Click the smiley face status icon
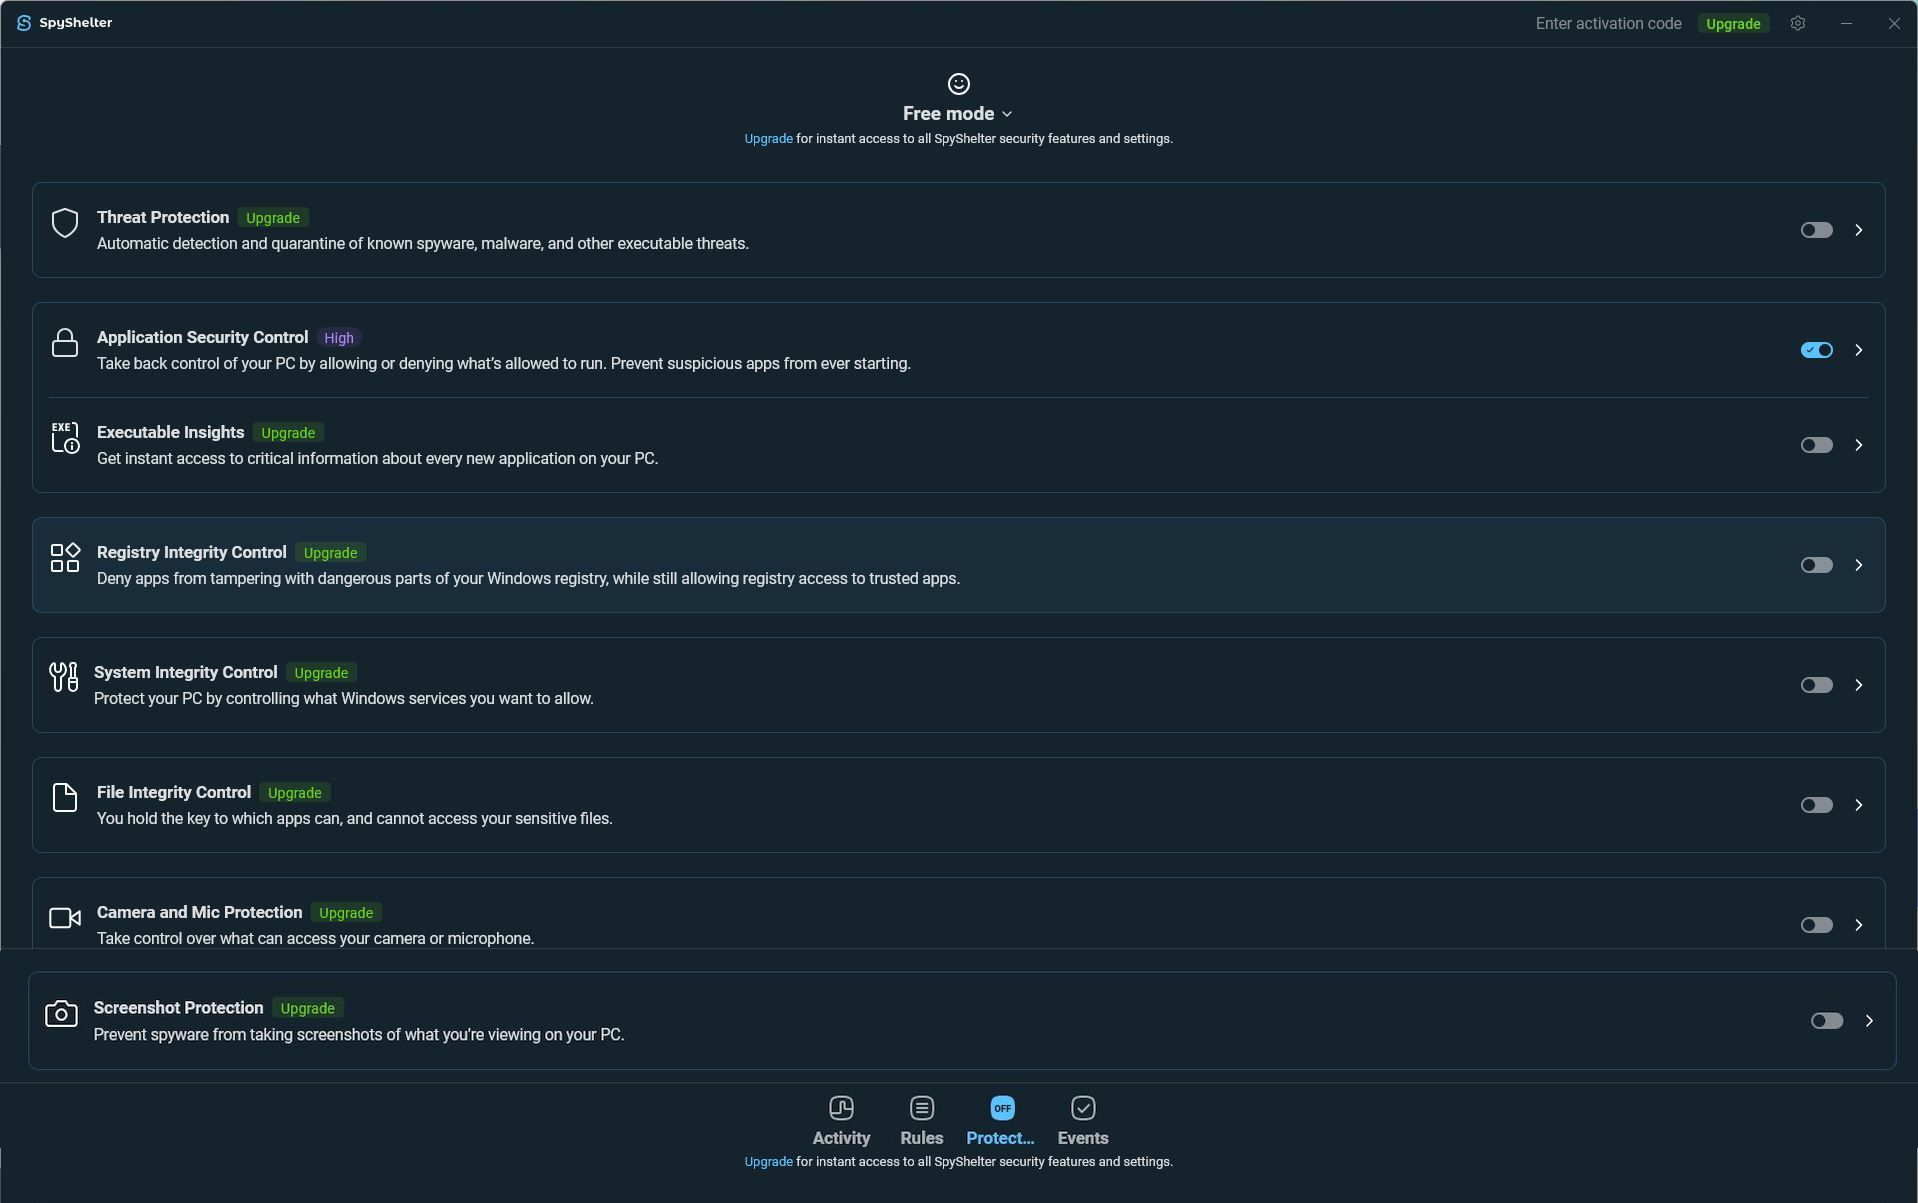The width and height of the screenshot is (1918, 1203). tap(959, 84)
